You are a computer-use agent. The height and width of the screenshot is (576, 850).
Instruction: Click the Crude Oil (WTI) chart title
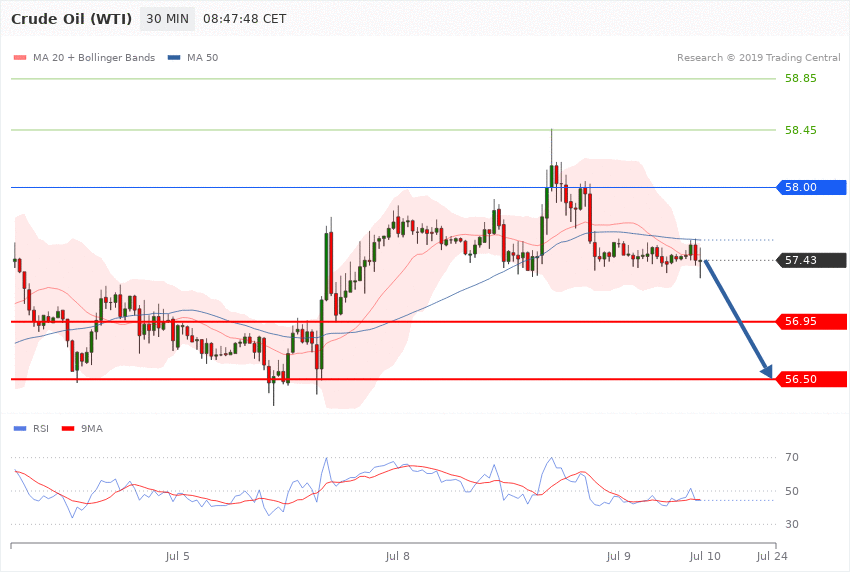click(x=71, y=19)
